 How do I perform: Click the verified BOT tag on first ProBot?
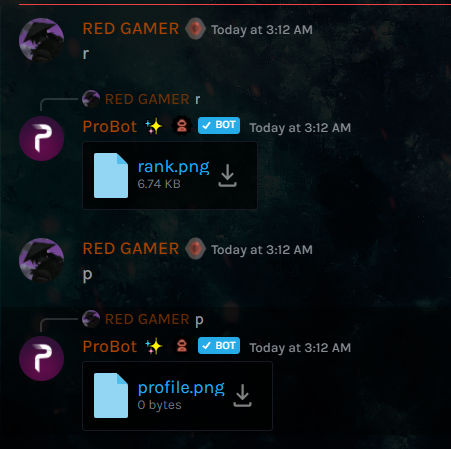pos(219,126)
